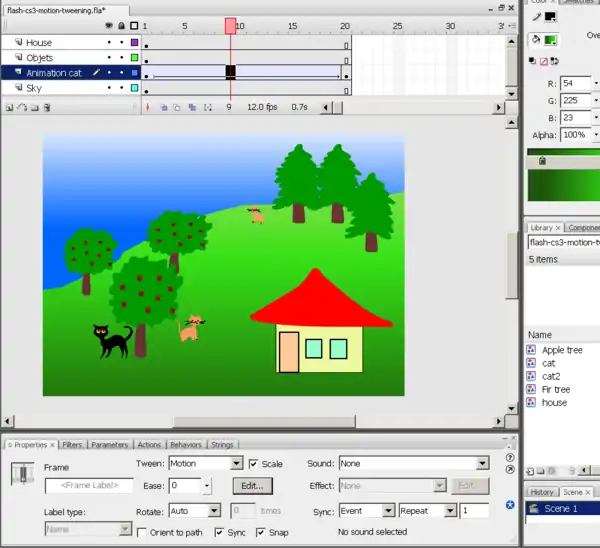Click the Delete Layer trash icon
The width and height of the screenshot is (600, 548).
(x=46, y=107)
